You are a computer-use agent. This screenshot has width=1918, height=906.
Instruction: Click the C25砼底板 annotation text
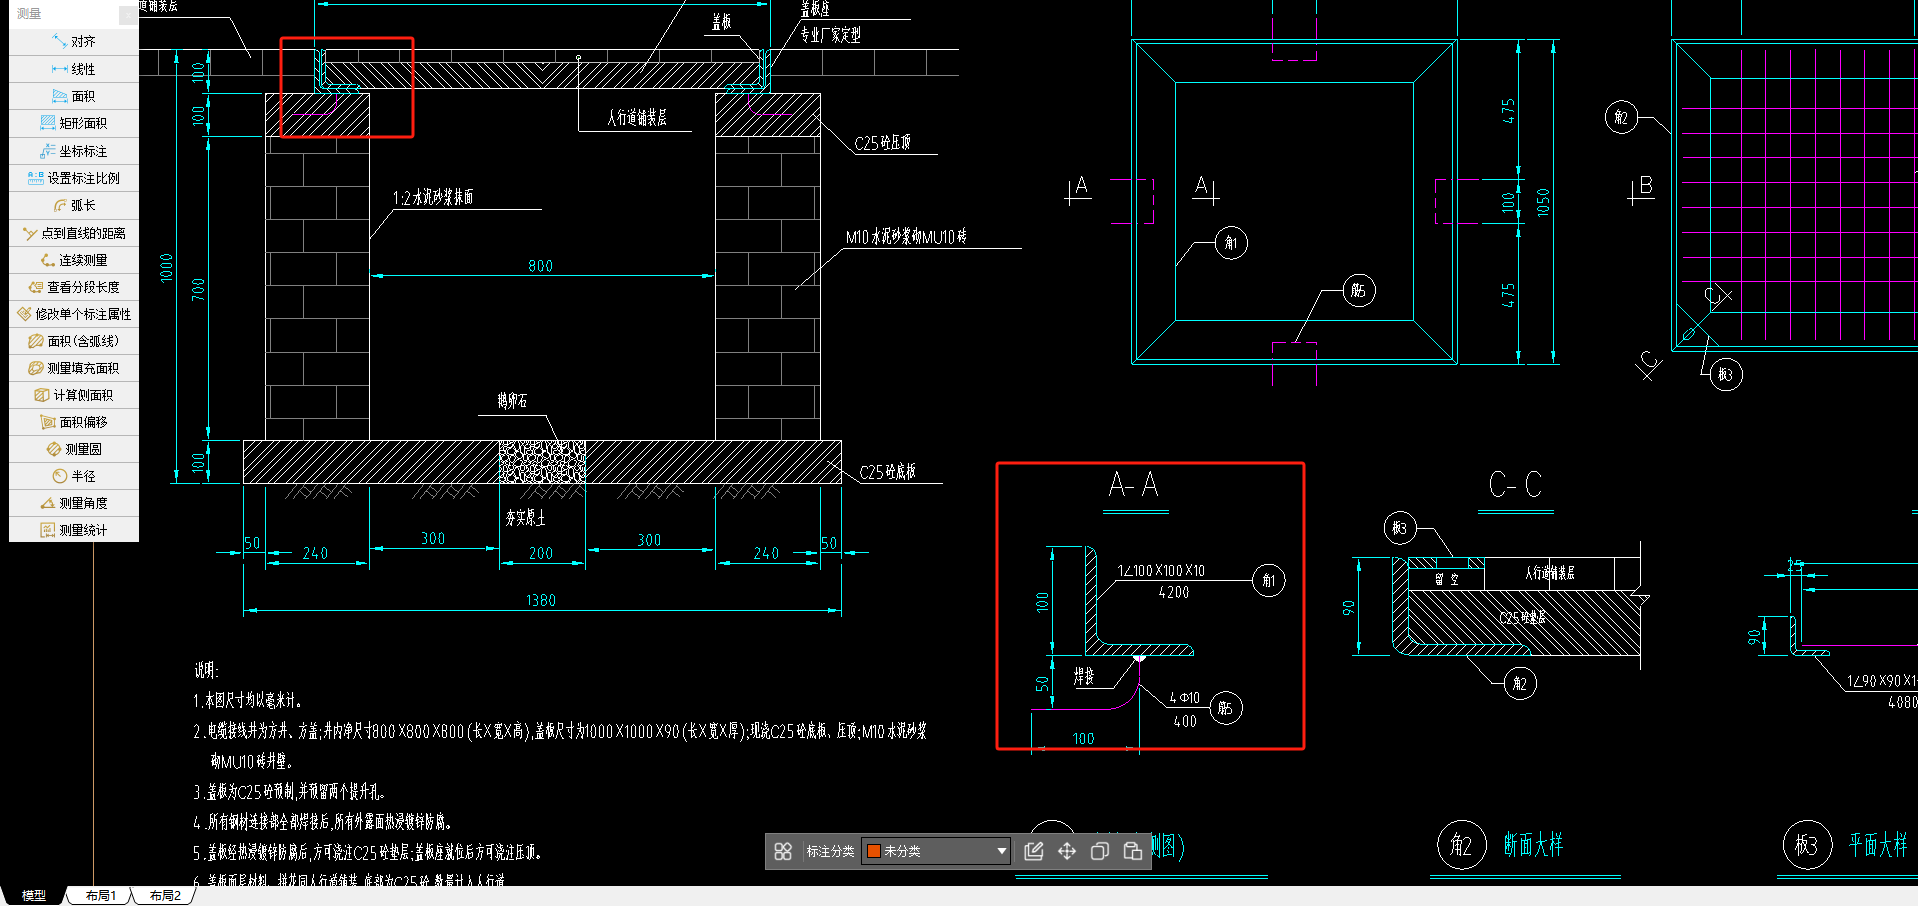(888, 472)
